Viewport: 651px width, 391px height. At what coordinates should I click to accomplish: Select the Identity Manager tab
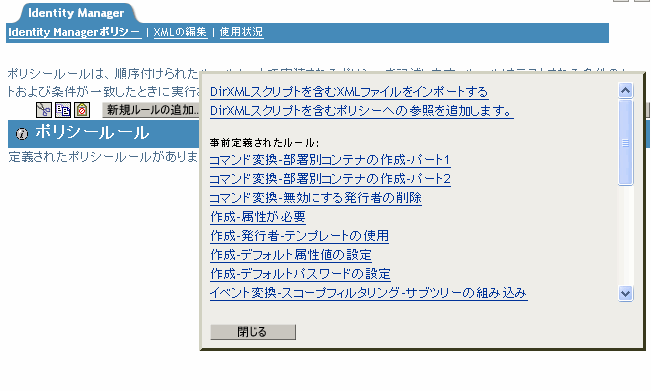(x=76, y=13)
